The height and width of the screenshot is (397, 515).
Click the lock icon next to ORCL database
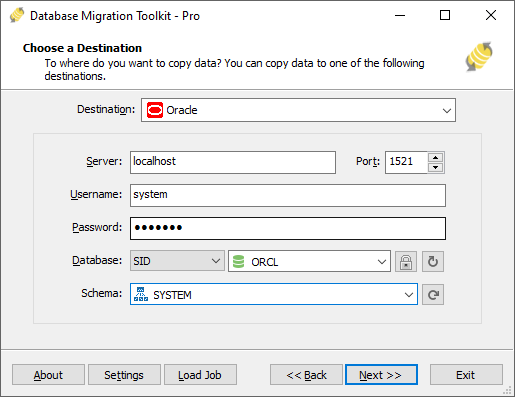point(406,262)
